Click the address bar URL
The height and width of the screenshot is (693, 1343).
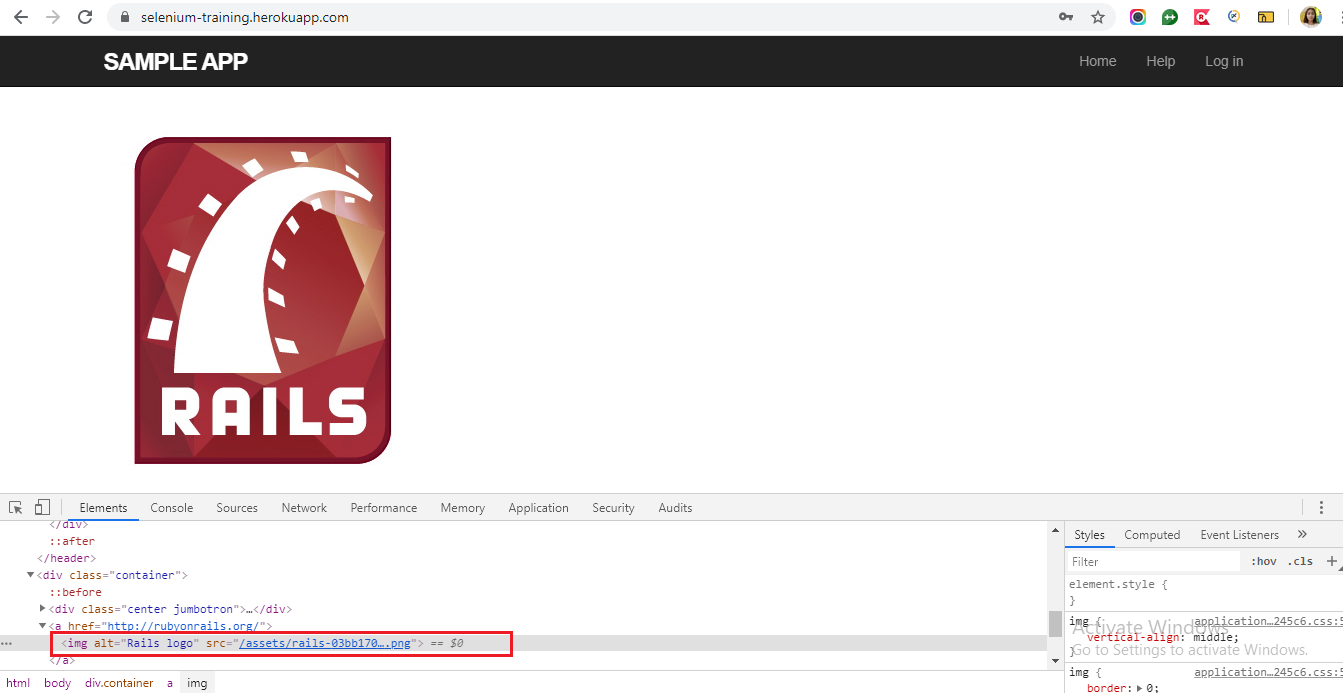point(244,17)
